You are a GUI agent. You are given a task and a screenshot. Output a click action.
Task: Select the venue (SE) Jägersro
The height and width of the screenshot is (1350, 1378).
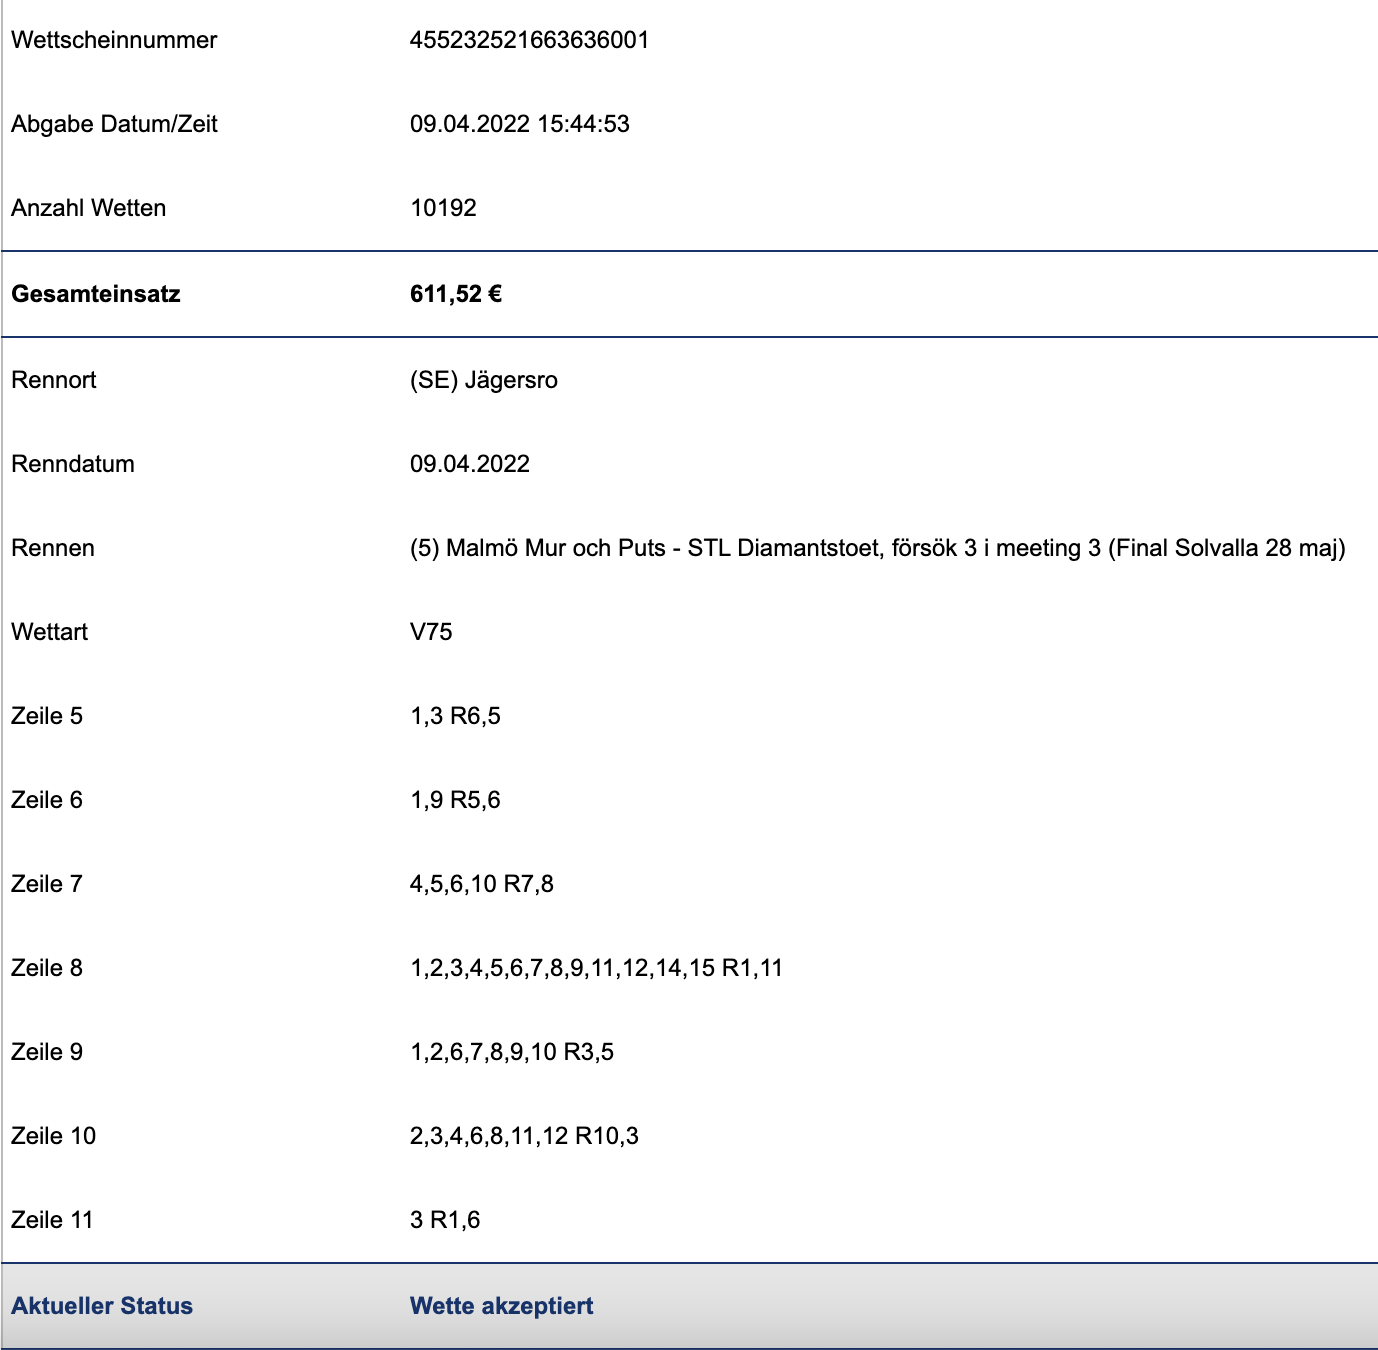pos(484,380)
